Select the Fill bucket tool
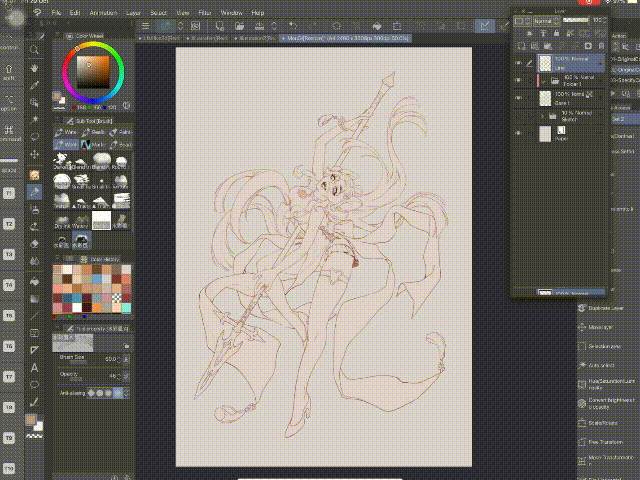The width and height of the screenshot is (640, 480). pos(35,280)
